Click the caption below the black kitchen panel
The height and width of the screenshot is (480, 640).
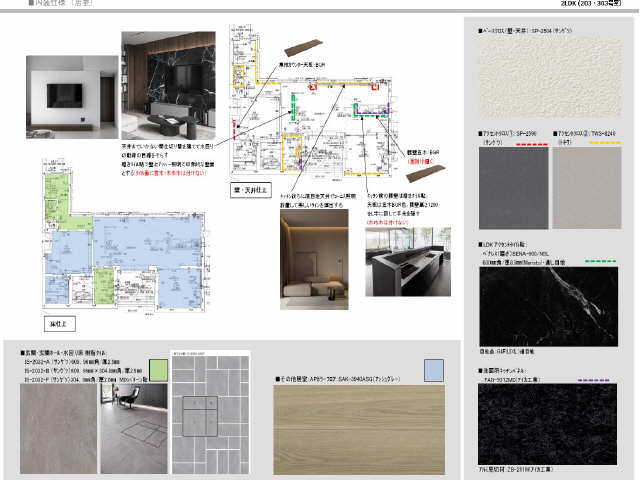(x=516, y=470)
